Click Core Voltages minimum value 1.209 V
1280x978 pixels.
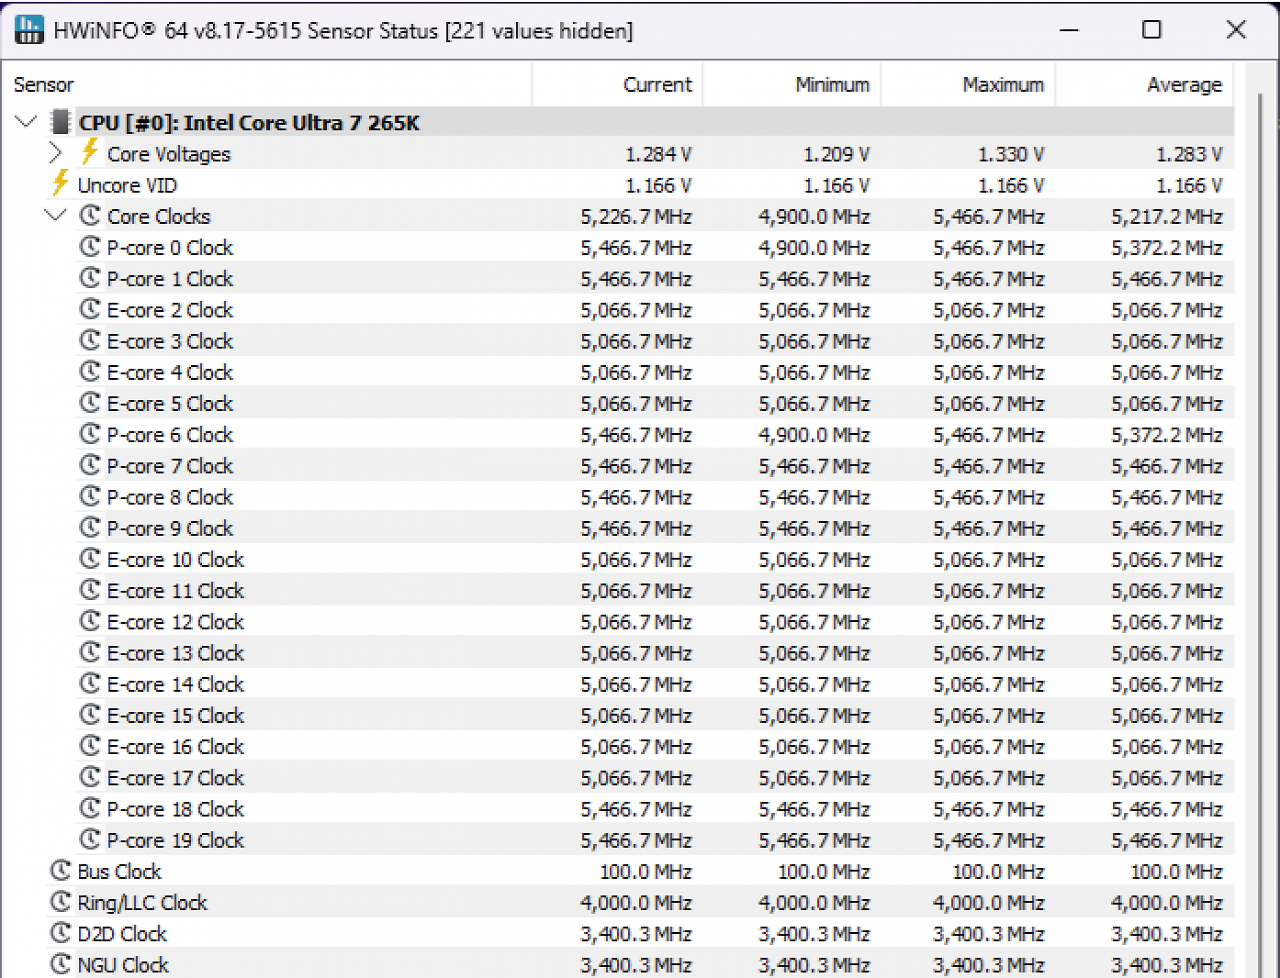tap(837, 154)
